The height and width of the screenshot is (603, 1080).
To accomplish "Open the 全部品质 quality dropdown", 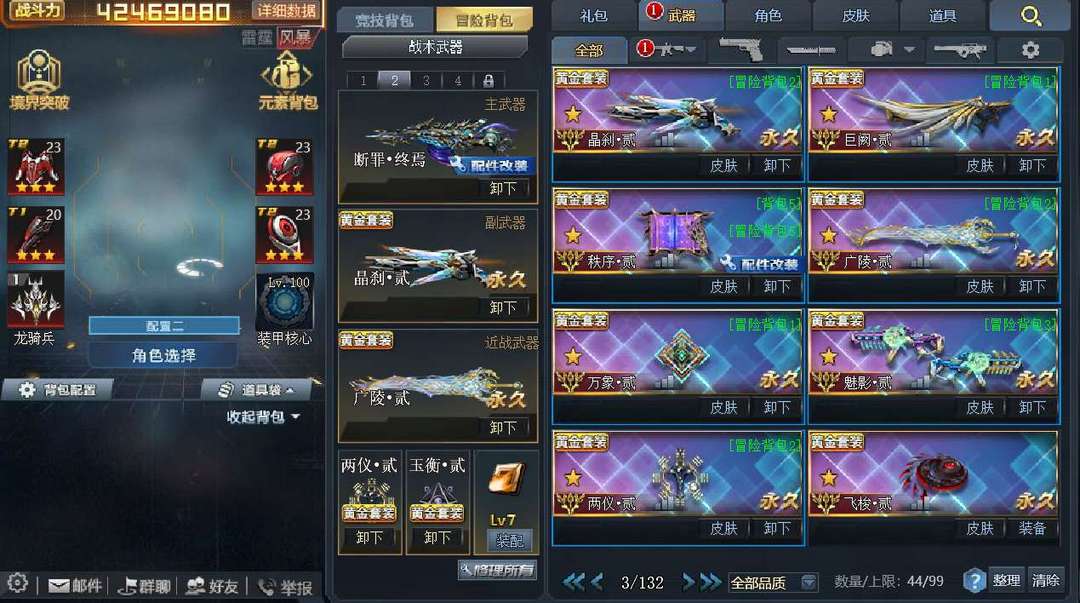I will [x=773, y=582].
